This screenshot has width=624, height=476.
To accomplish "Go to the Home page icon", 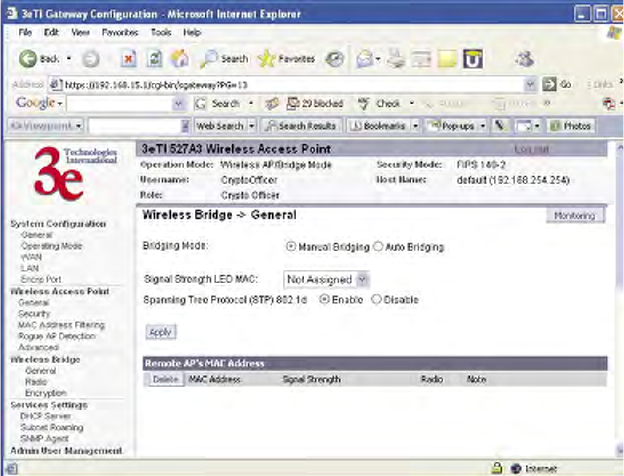I will 179,59.
